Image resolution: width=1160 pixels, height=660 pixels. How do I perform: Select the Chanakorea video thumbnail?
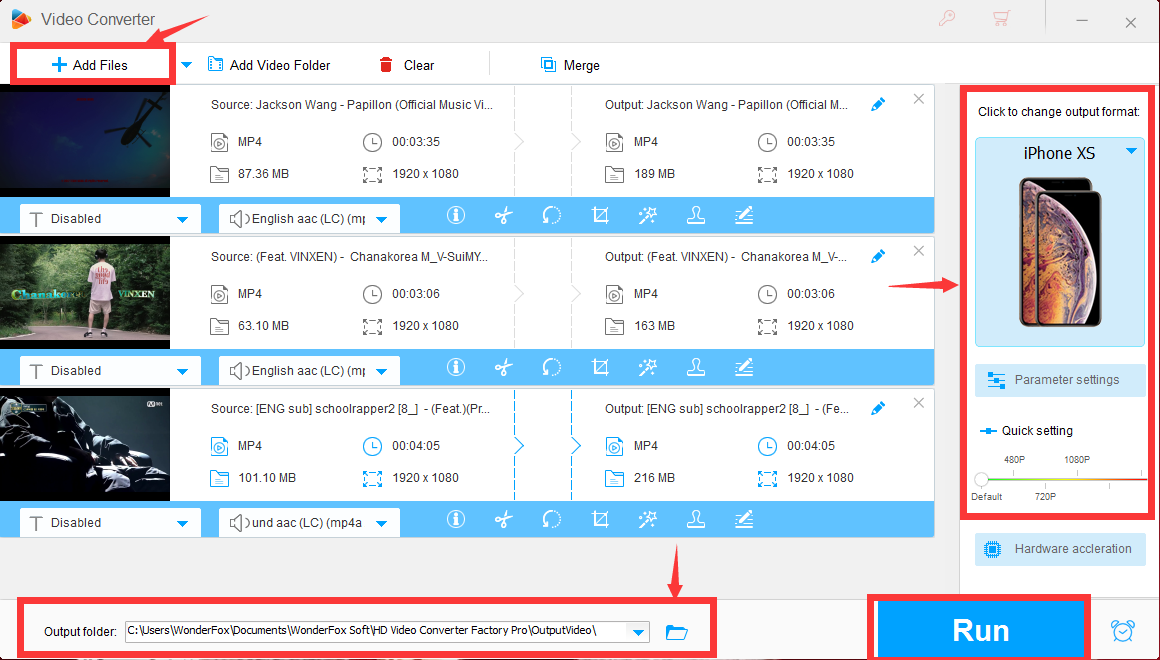tap(85, 293)
